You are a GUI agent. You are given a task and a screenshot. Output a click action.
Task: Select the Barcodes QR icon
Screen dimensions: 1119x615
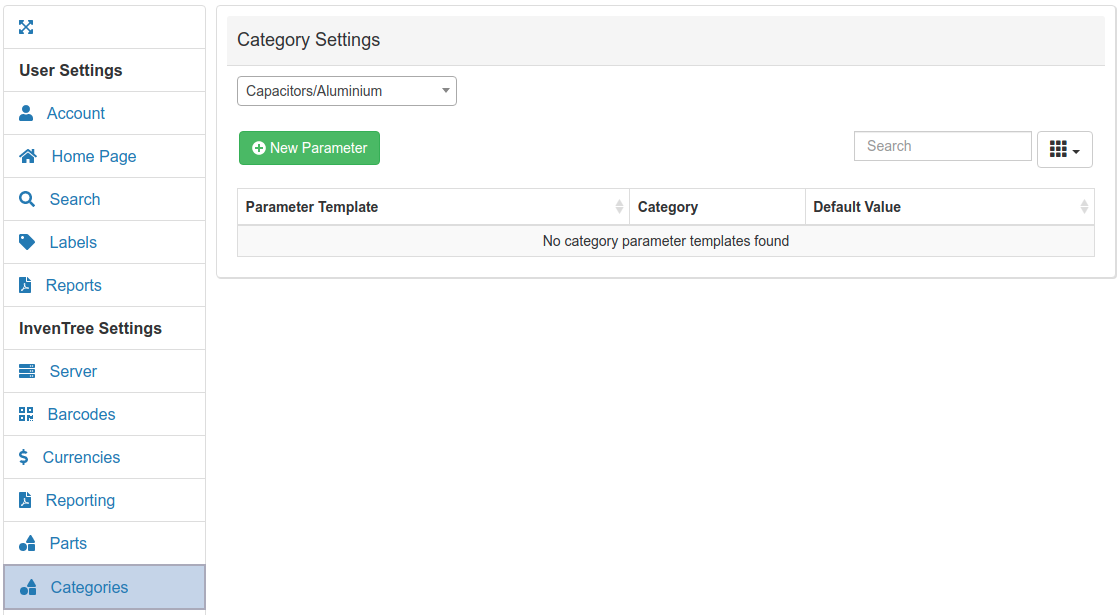coord(25,414)
